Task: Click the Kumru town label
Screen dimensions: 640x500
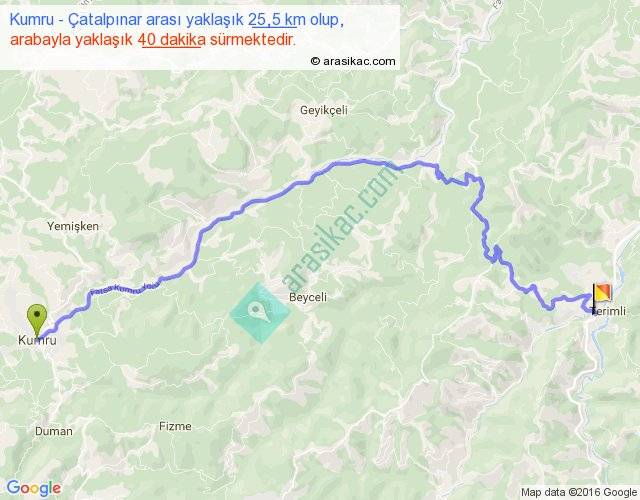Action: (37, 340)
